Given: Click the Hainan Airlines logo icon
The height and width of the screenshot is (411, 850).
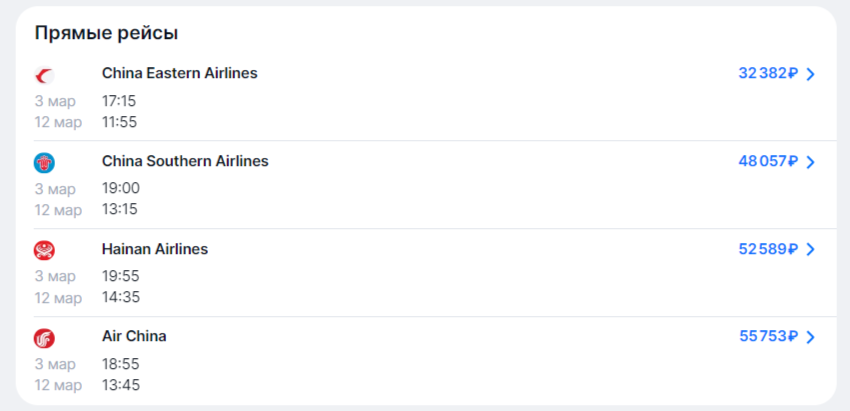Looking at the screenshot, I should point(44,250).
